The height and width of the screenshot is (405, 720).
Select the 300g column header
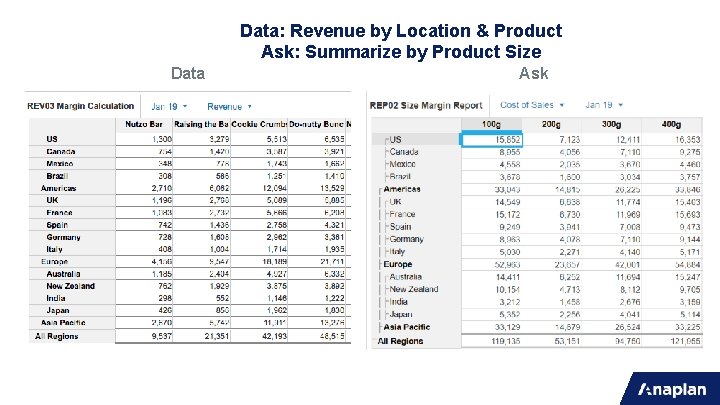611,124
